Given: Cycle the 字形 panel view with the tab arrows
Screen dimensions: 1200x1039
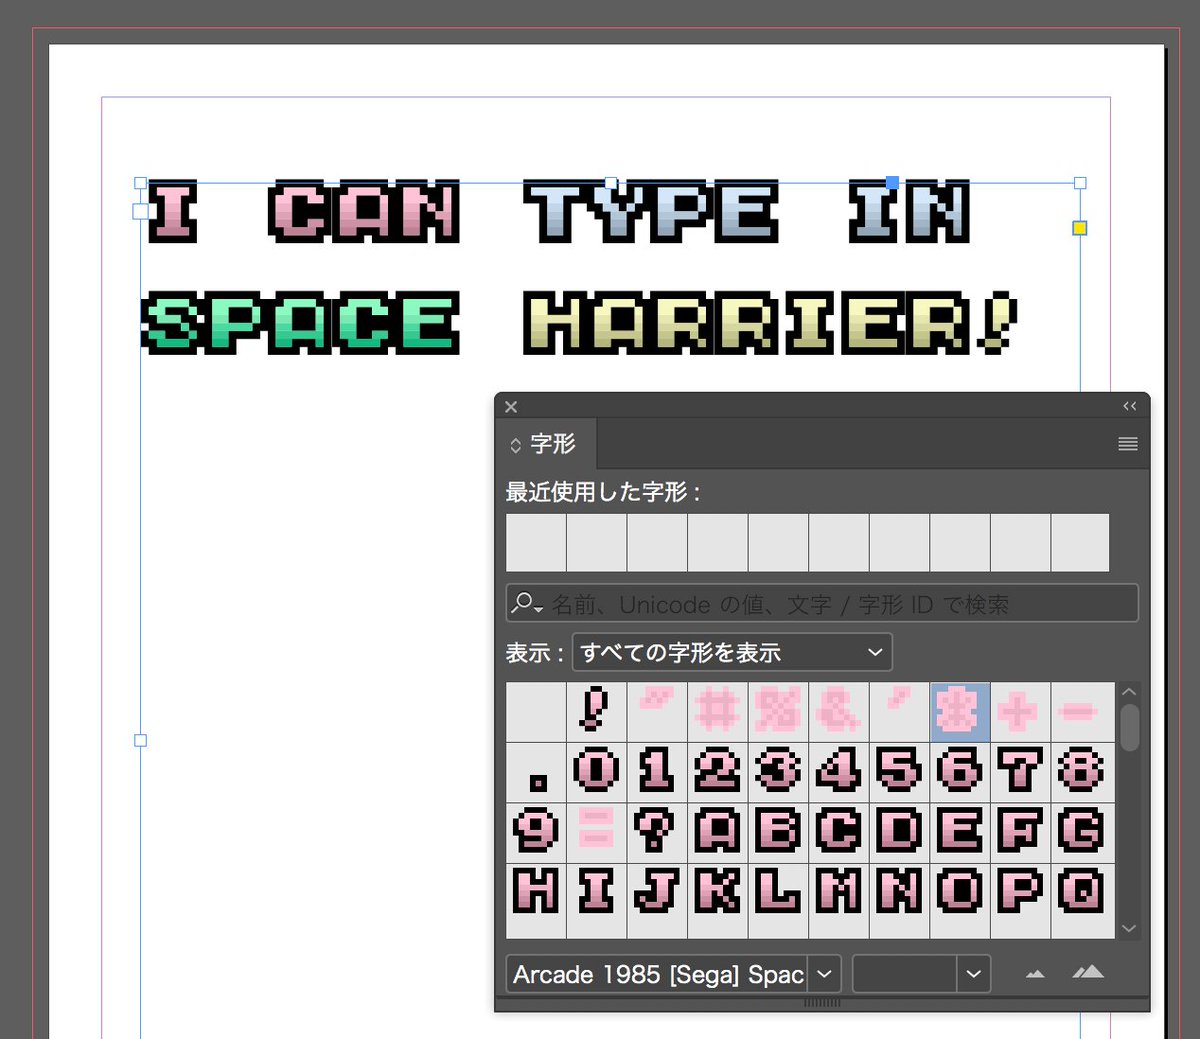Looking at the screenshot, I should coord(516,445).
